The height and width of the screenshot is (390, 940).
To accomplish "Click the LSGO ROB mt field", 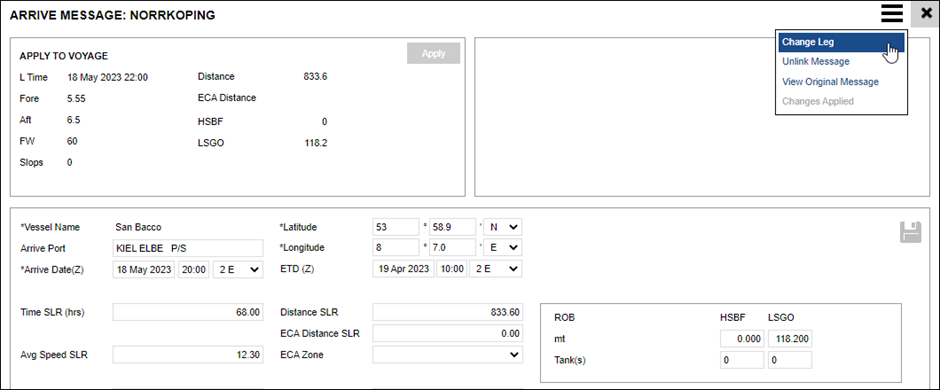I will (790, 339).
